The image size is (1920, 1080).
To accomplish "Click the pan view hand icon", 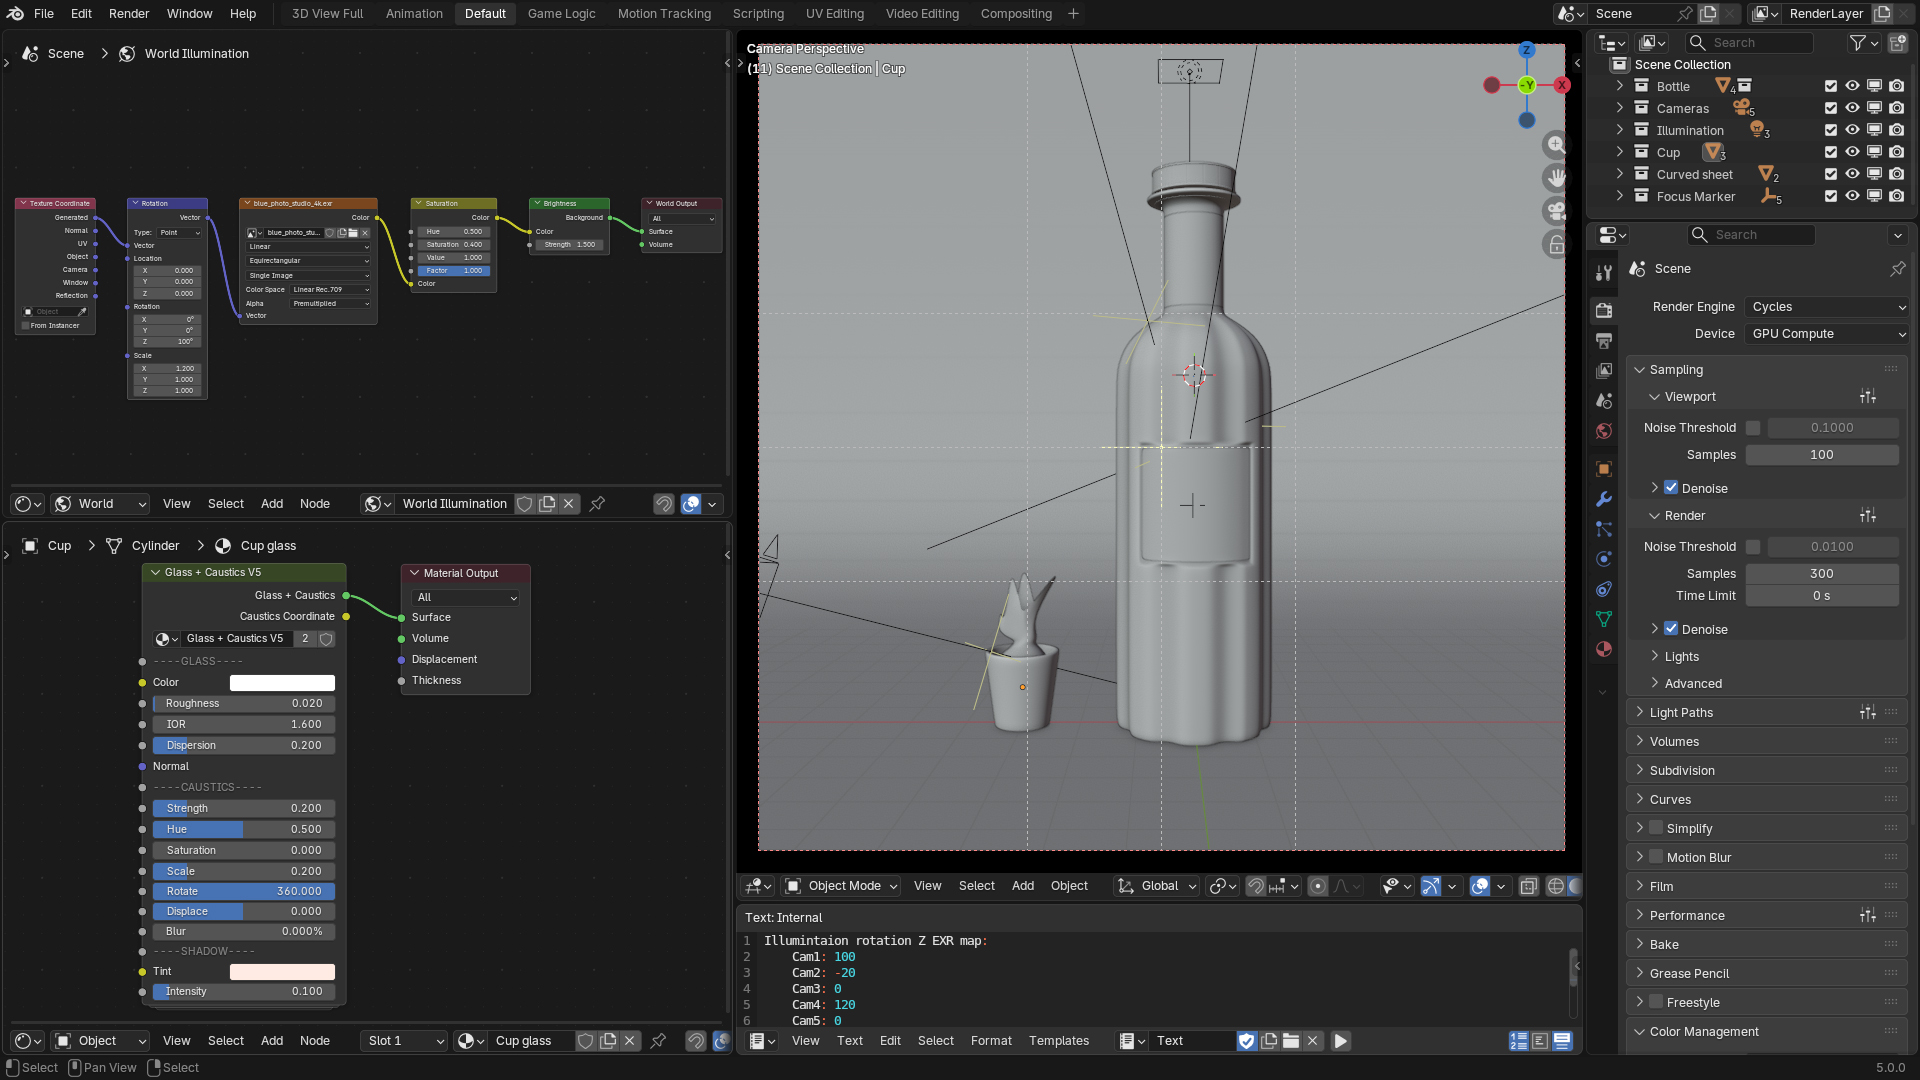I will 1556,178.
